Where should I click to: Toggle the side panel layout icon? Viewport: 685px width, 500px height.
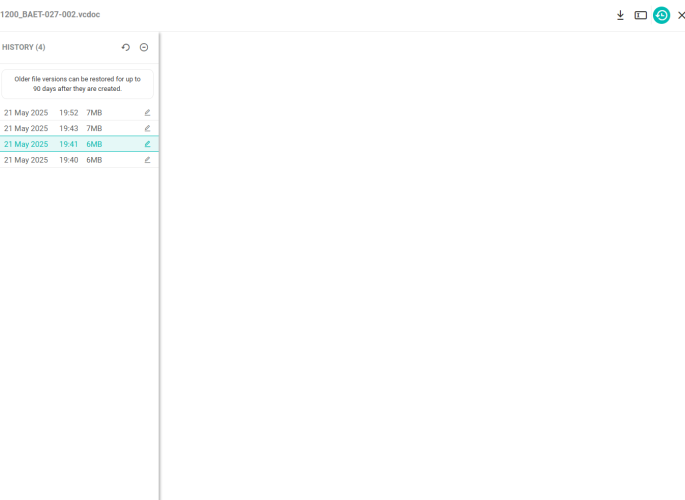641,15
